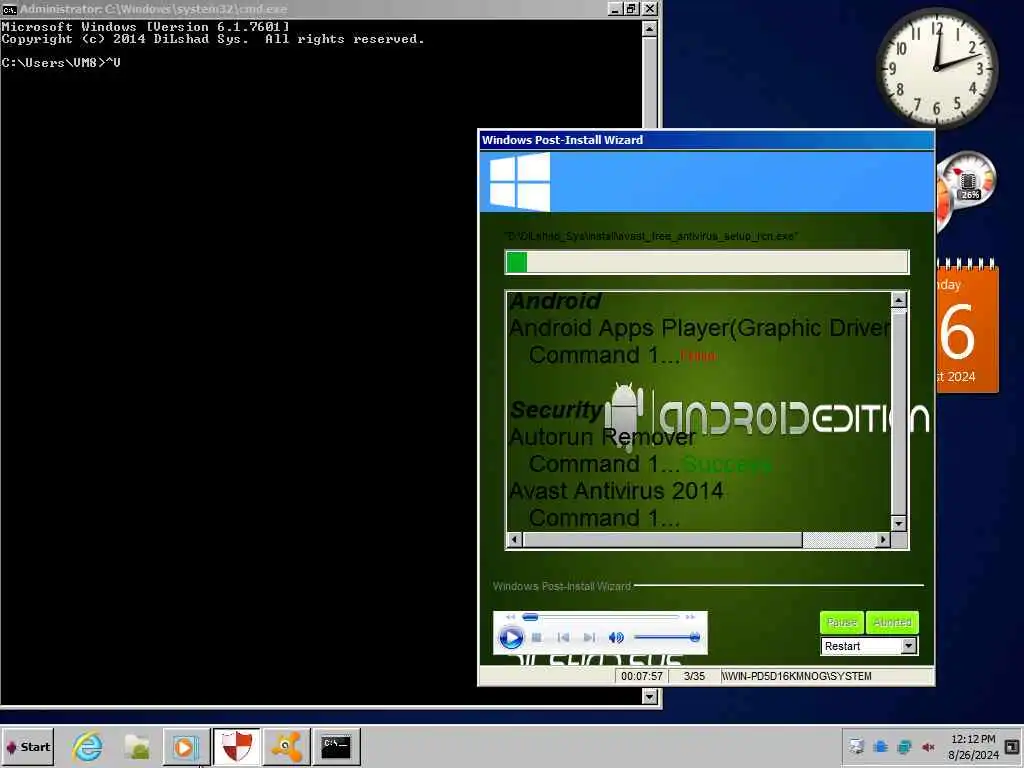Click the 'Android Apps Player' list entry

[699, 328]
